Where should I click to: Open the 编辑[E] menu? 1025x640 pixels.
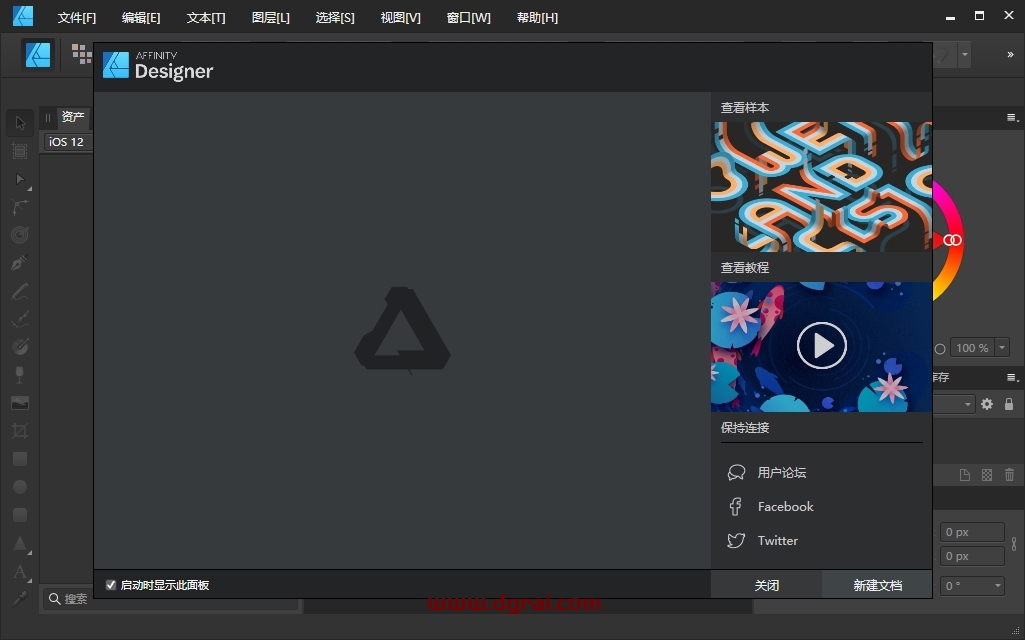click(x=141, y=18)
